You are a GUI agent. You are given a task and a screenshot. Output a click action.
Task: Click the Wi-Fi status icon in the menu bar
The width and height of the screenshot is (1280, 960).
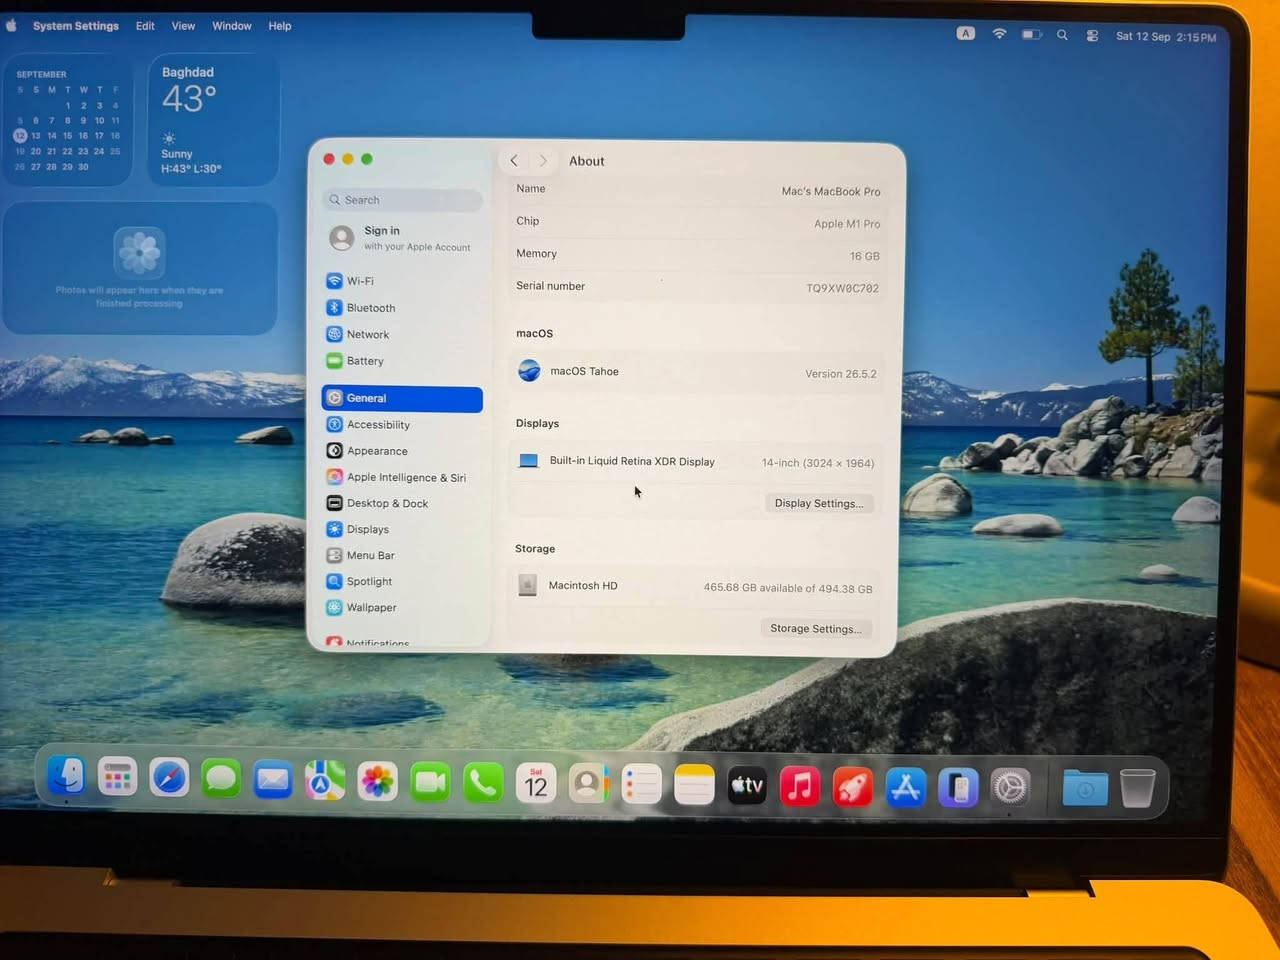pos(999,34)
